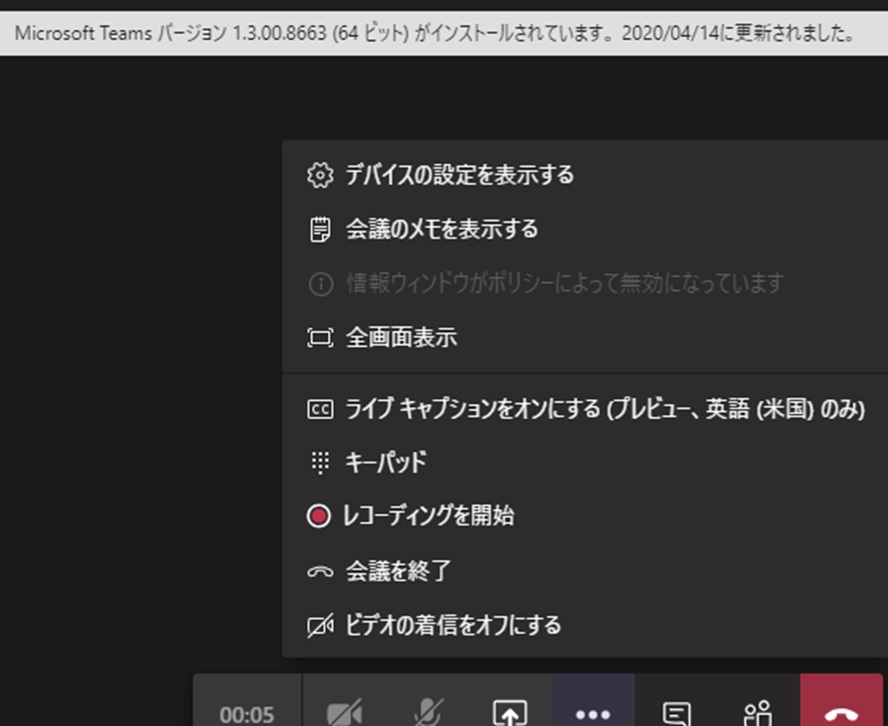Click the 00:05 call duration timer
This screenshot has height=726, width=888.
coord(247,714)
